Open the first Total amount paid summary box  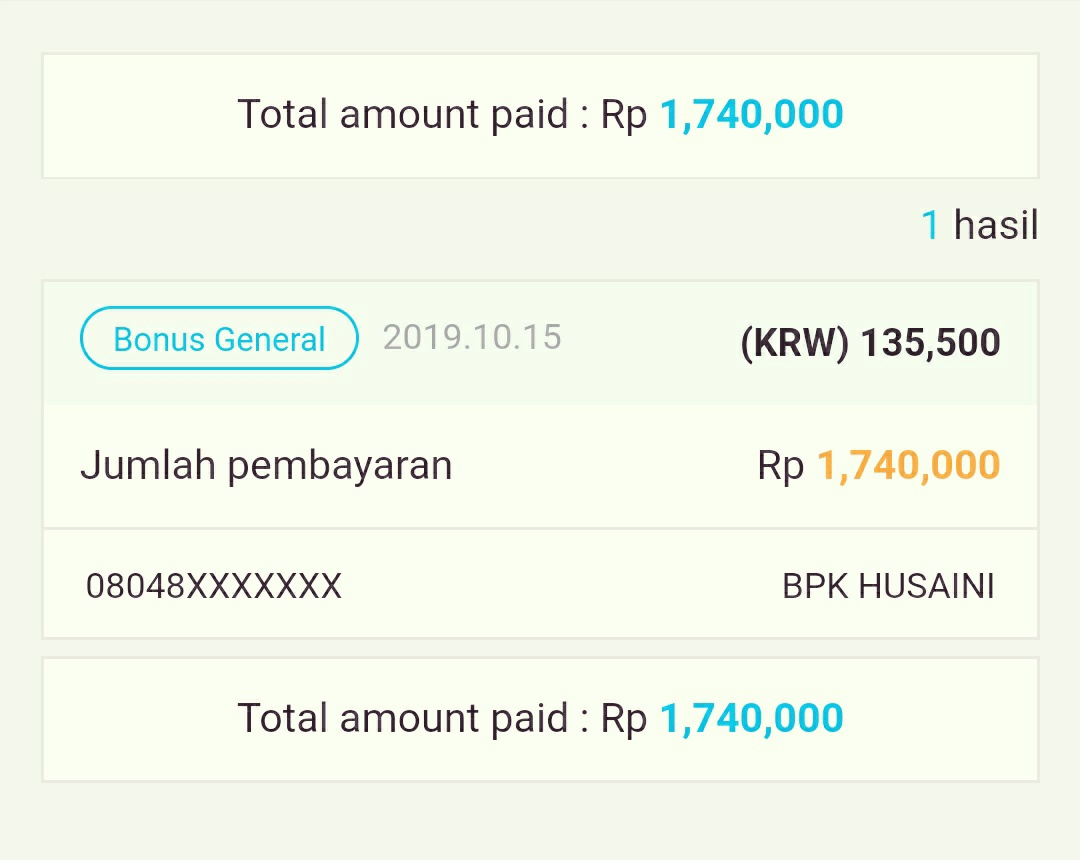tap(540, 115)
